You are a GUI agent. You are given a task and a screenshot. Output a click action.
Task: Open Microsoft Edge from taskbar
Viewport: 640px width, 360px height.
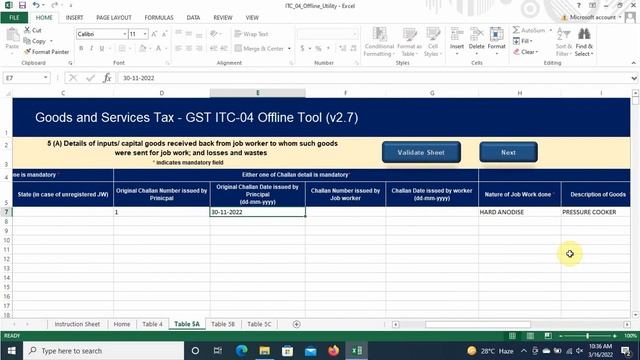tap(242, 351)
